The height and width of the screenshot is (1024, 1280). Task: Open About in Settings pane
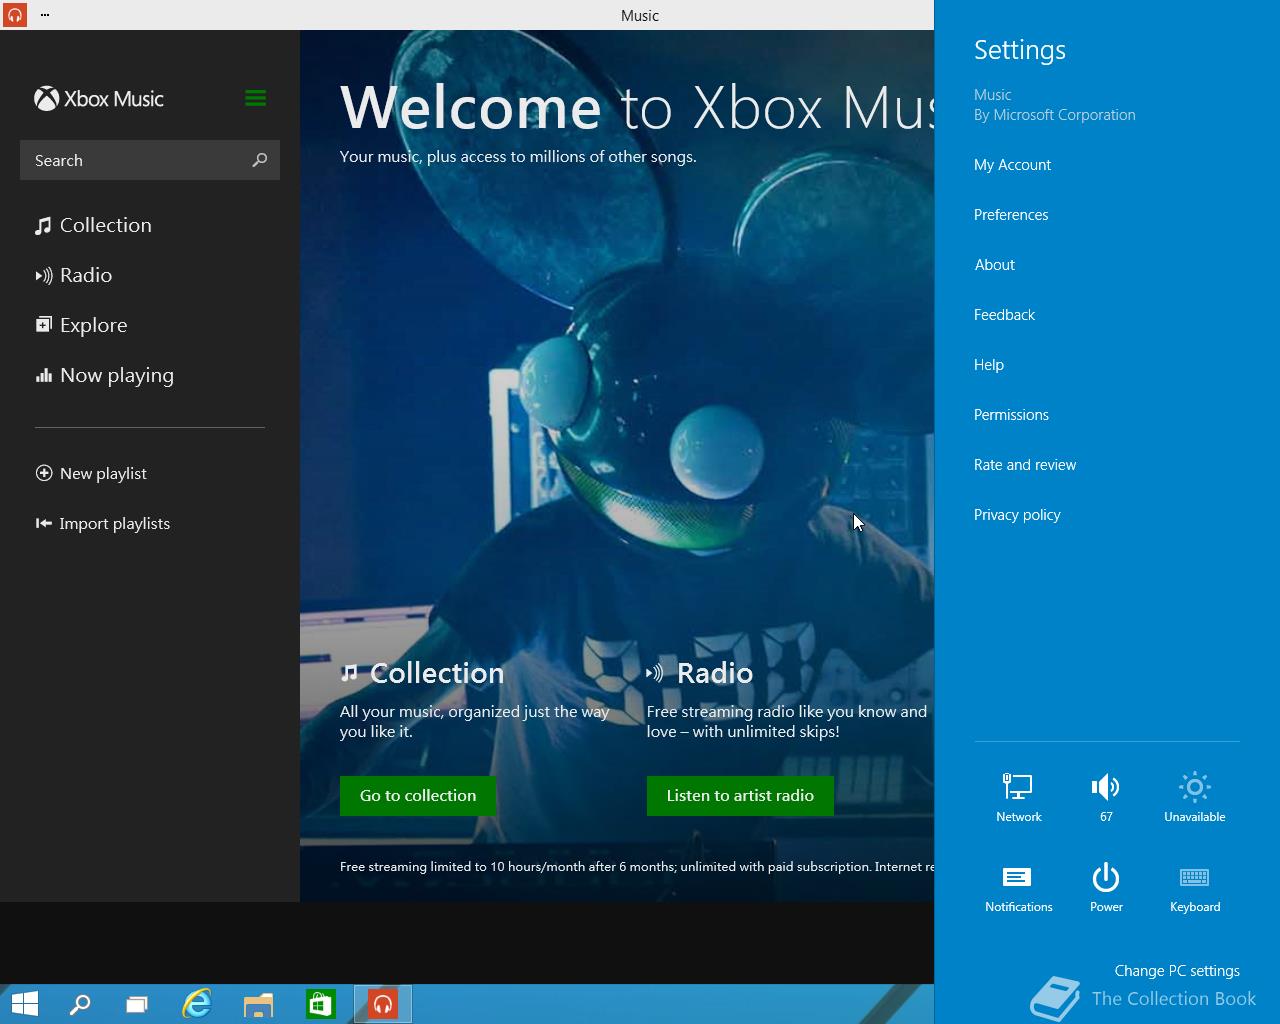tap(995, 265)
